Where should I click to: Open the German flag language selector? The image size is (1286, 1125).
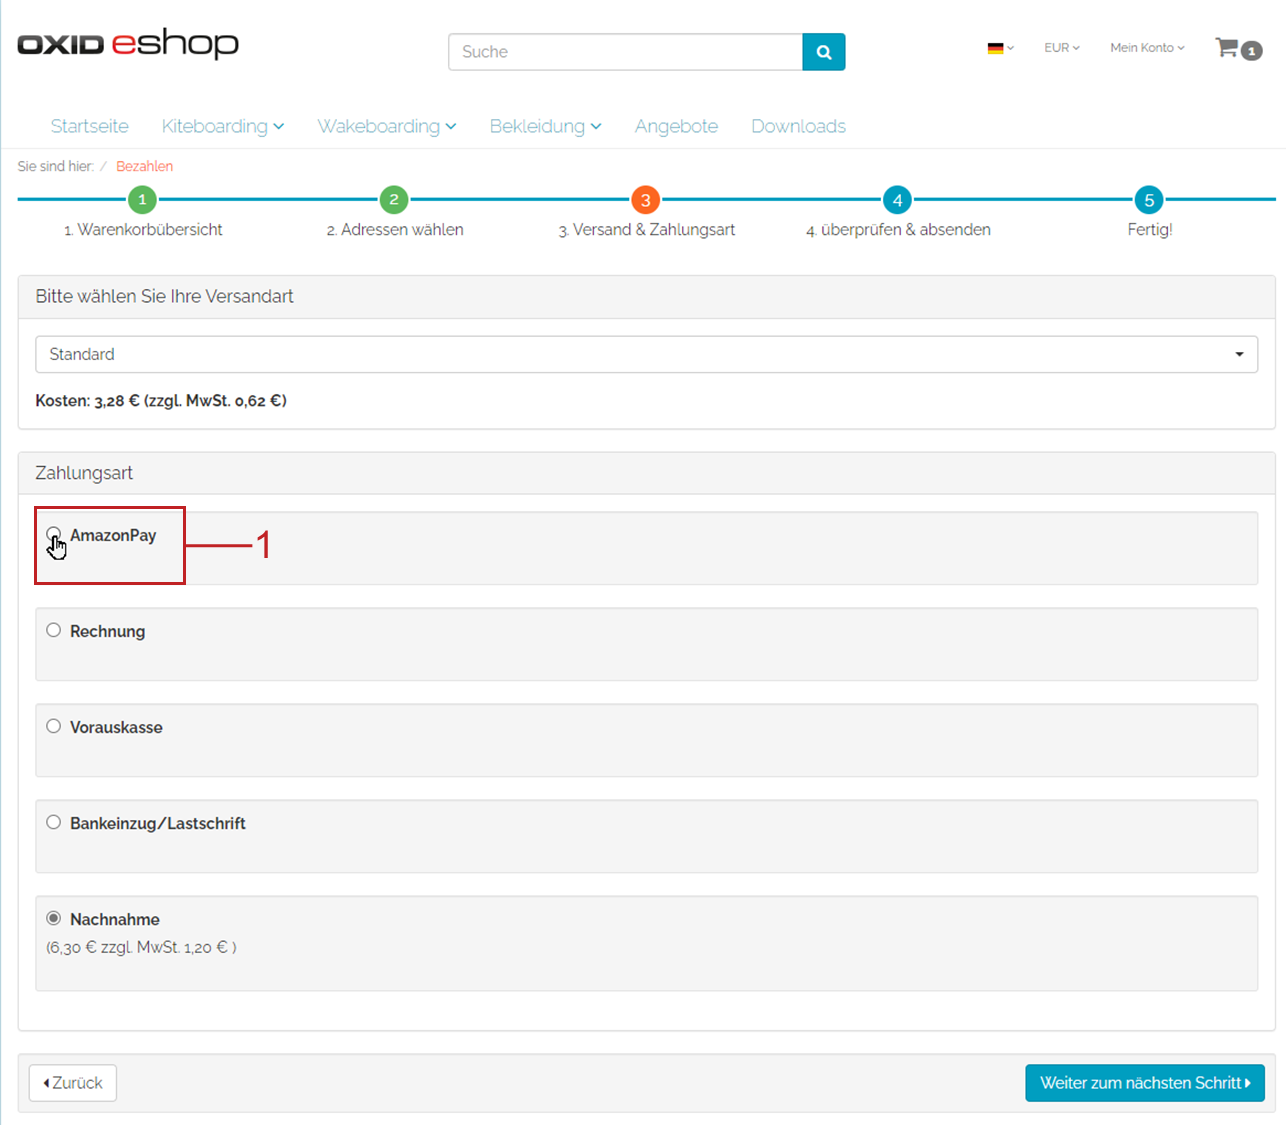coord(1000,48)
